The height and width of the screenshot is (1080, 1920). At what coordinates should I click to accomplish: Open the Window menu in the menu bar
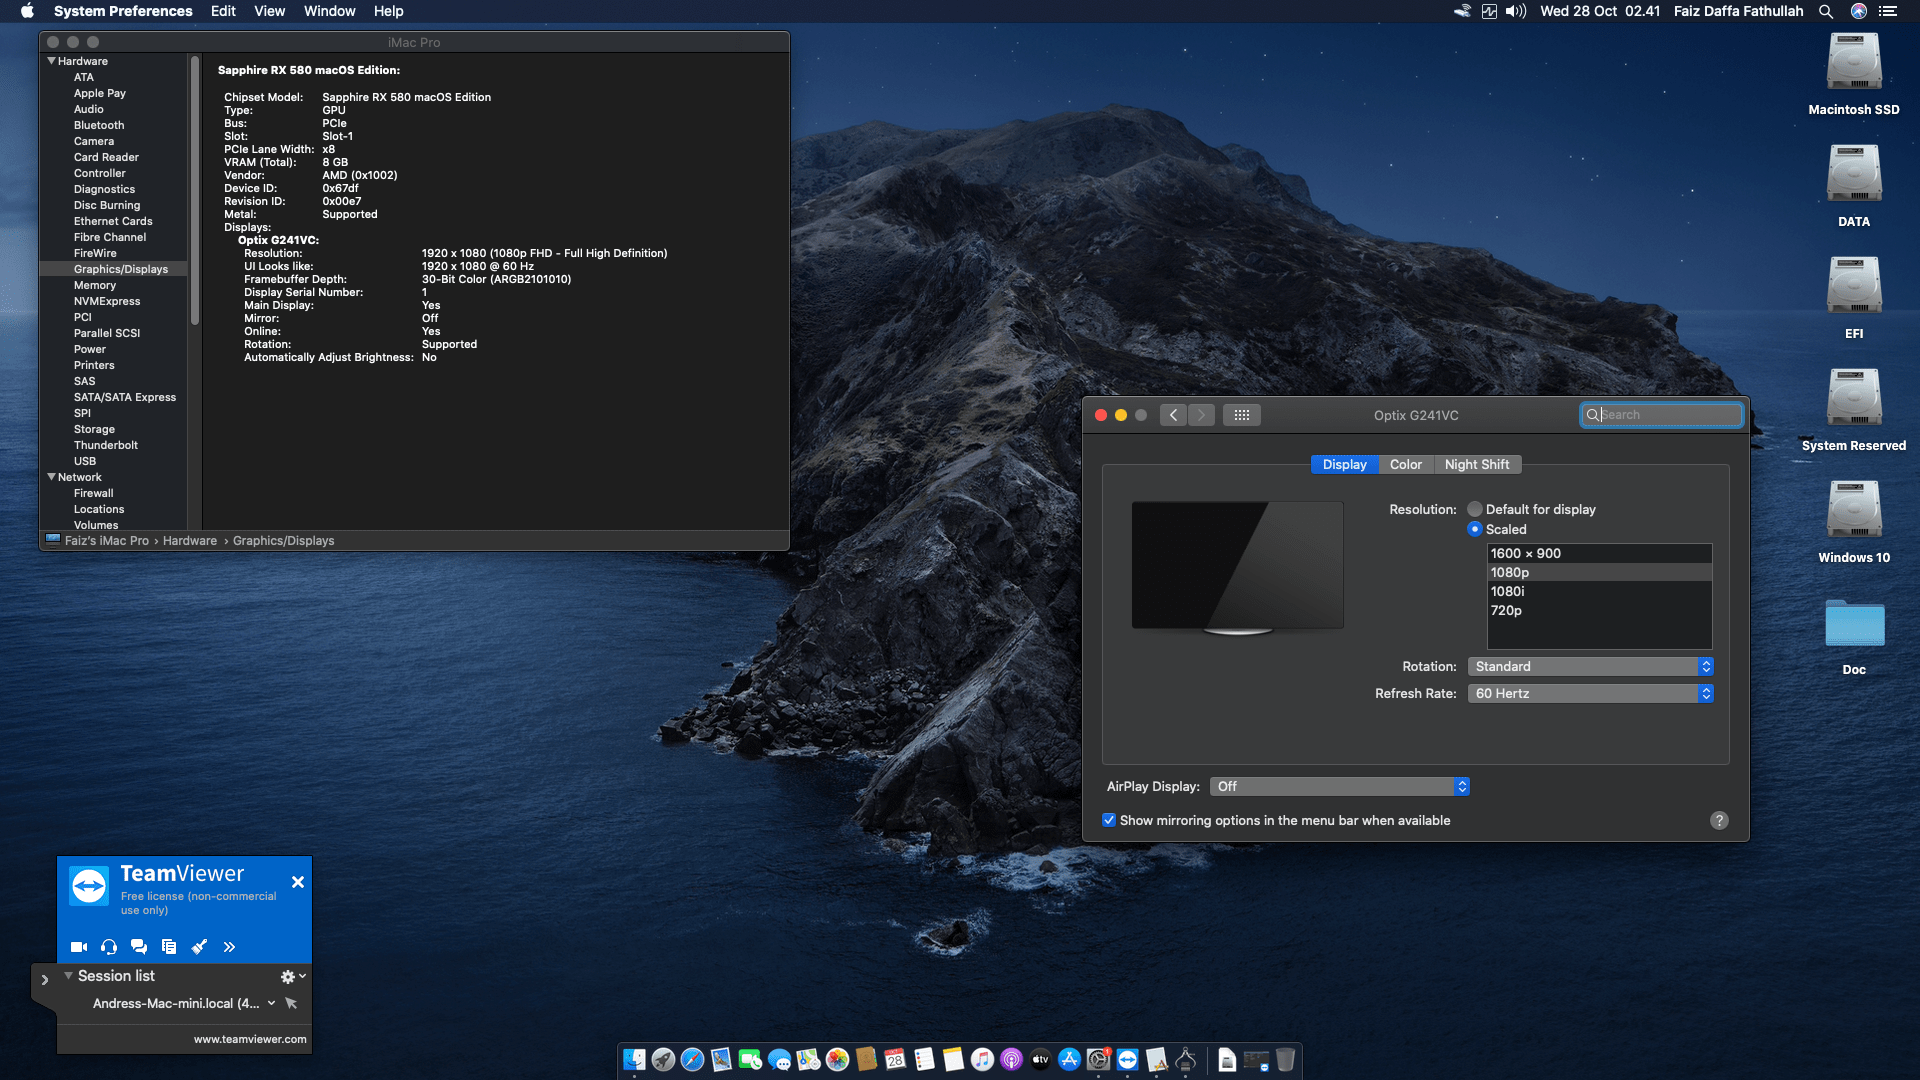click(x=329, y=11)
